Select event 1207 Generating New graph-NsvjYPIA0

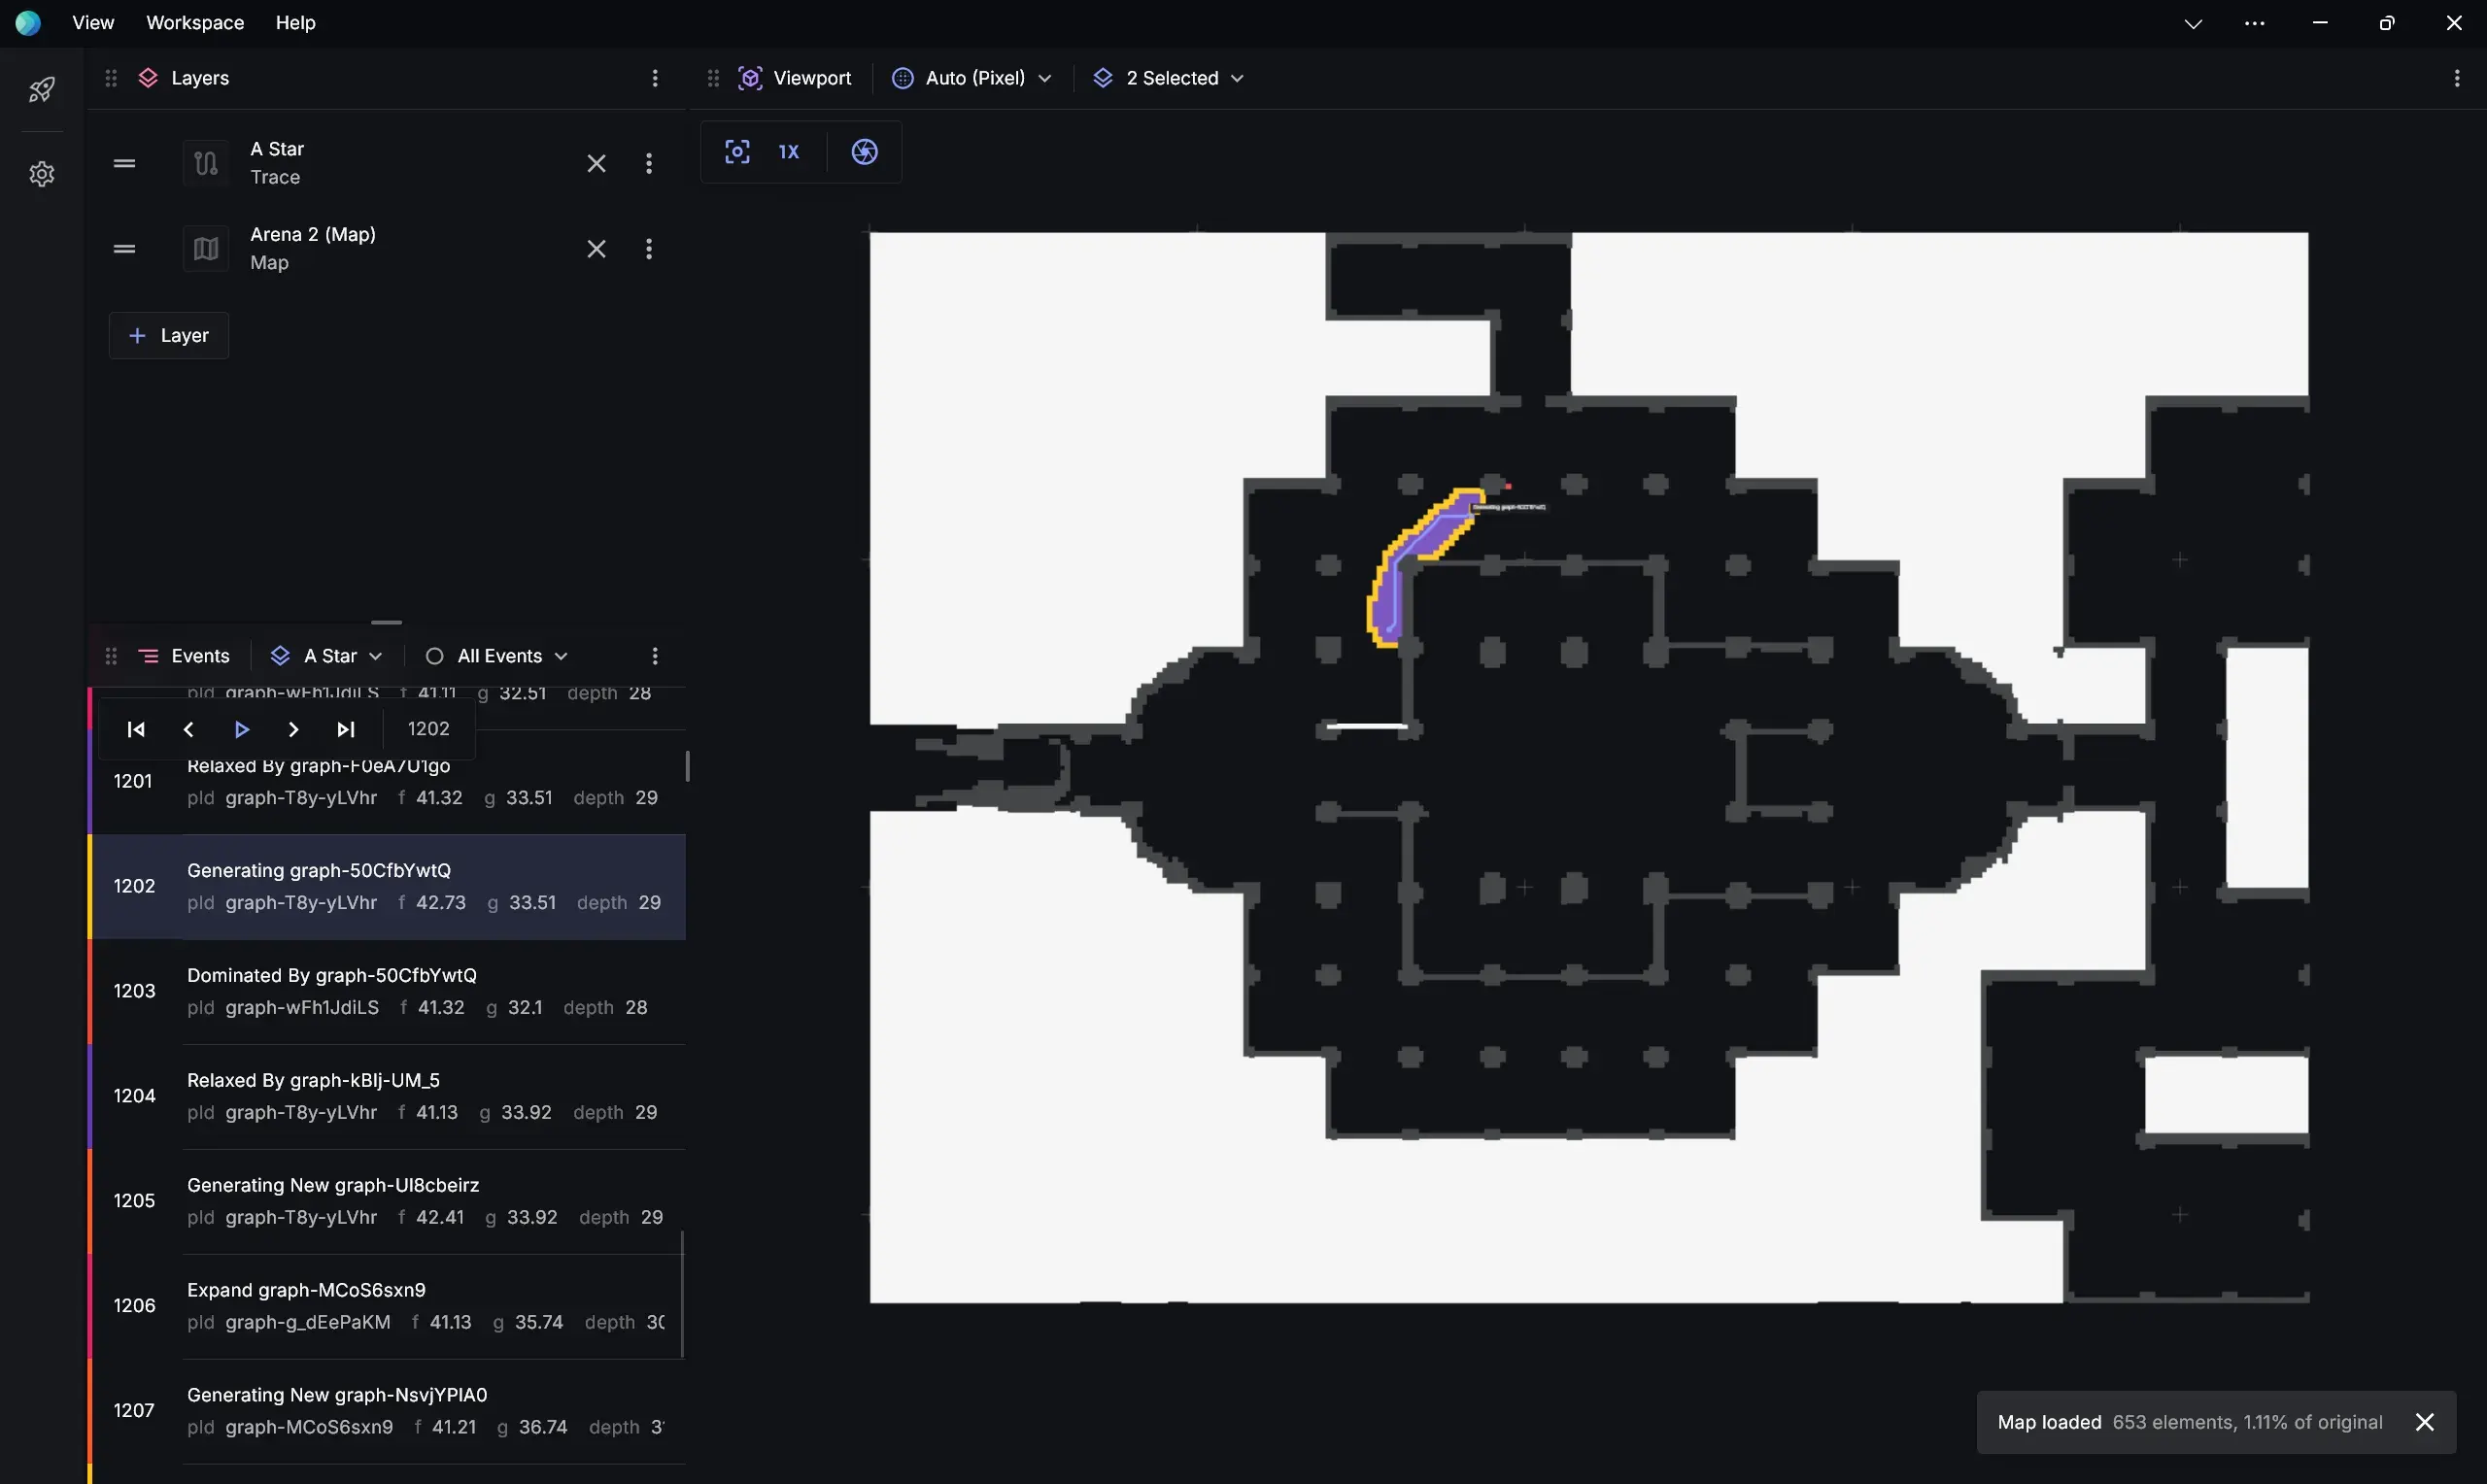tap(387, 1412)
